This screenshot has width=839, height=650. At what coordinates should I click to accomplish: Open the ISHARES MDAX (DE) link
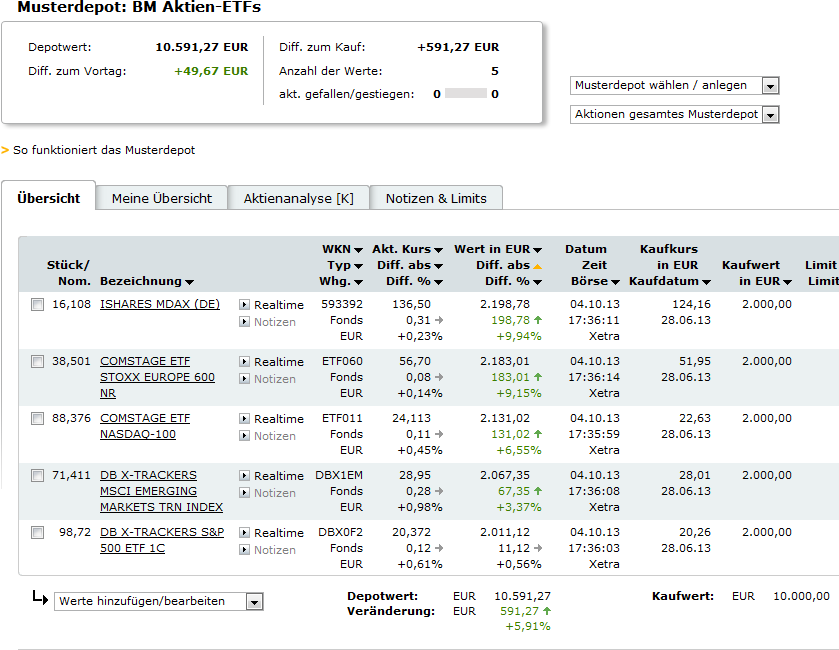tap(160, 304)
